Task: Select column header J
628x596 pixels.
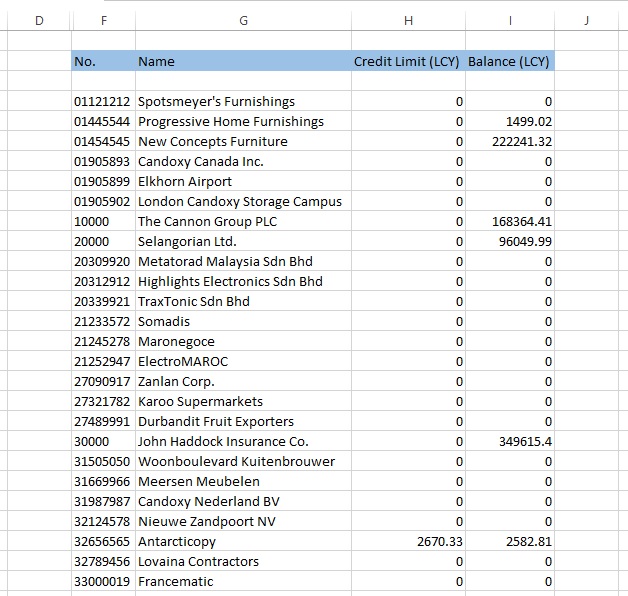Action: point(586,20)
